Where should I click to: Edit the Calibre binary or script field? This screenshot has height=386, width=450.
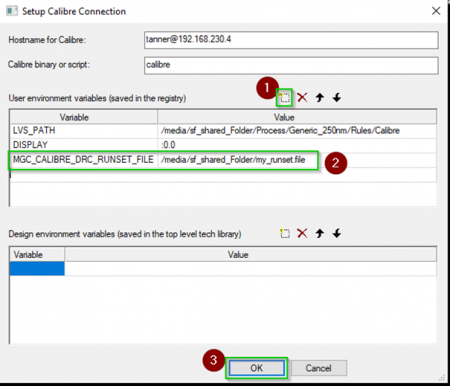click(291, 65)
